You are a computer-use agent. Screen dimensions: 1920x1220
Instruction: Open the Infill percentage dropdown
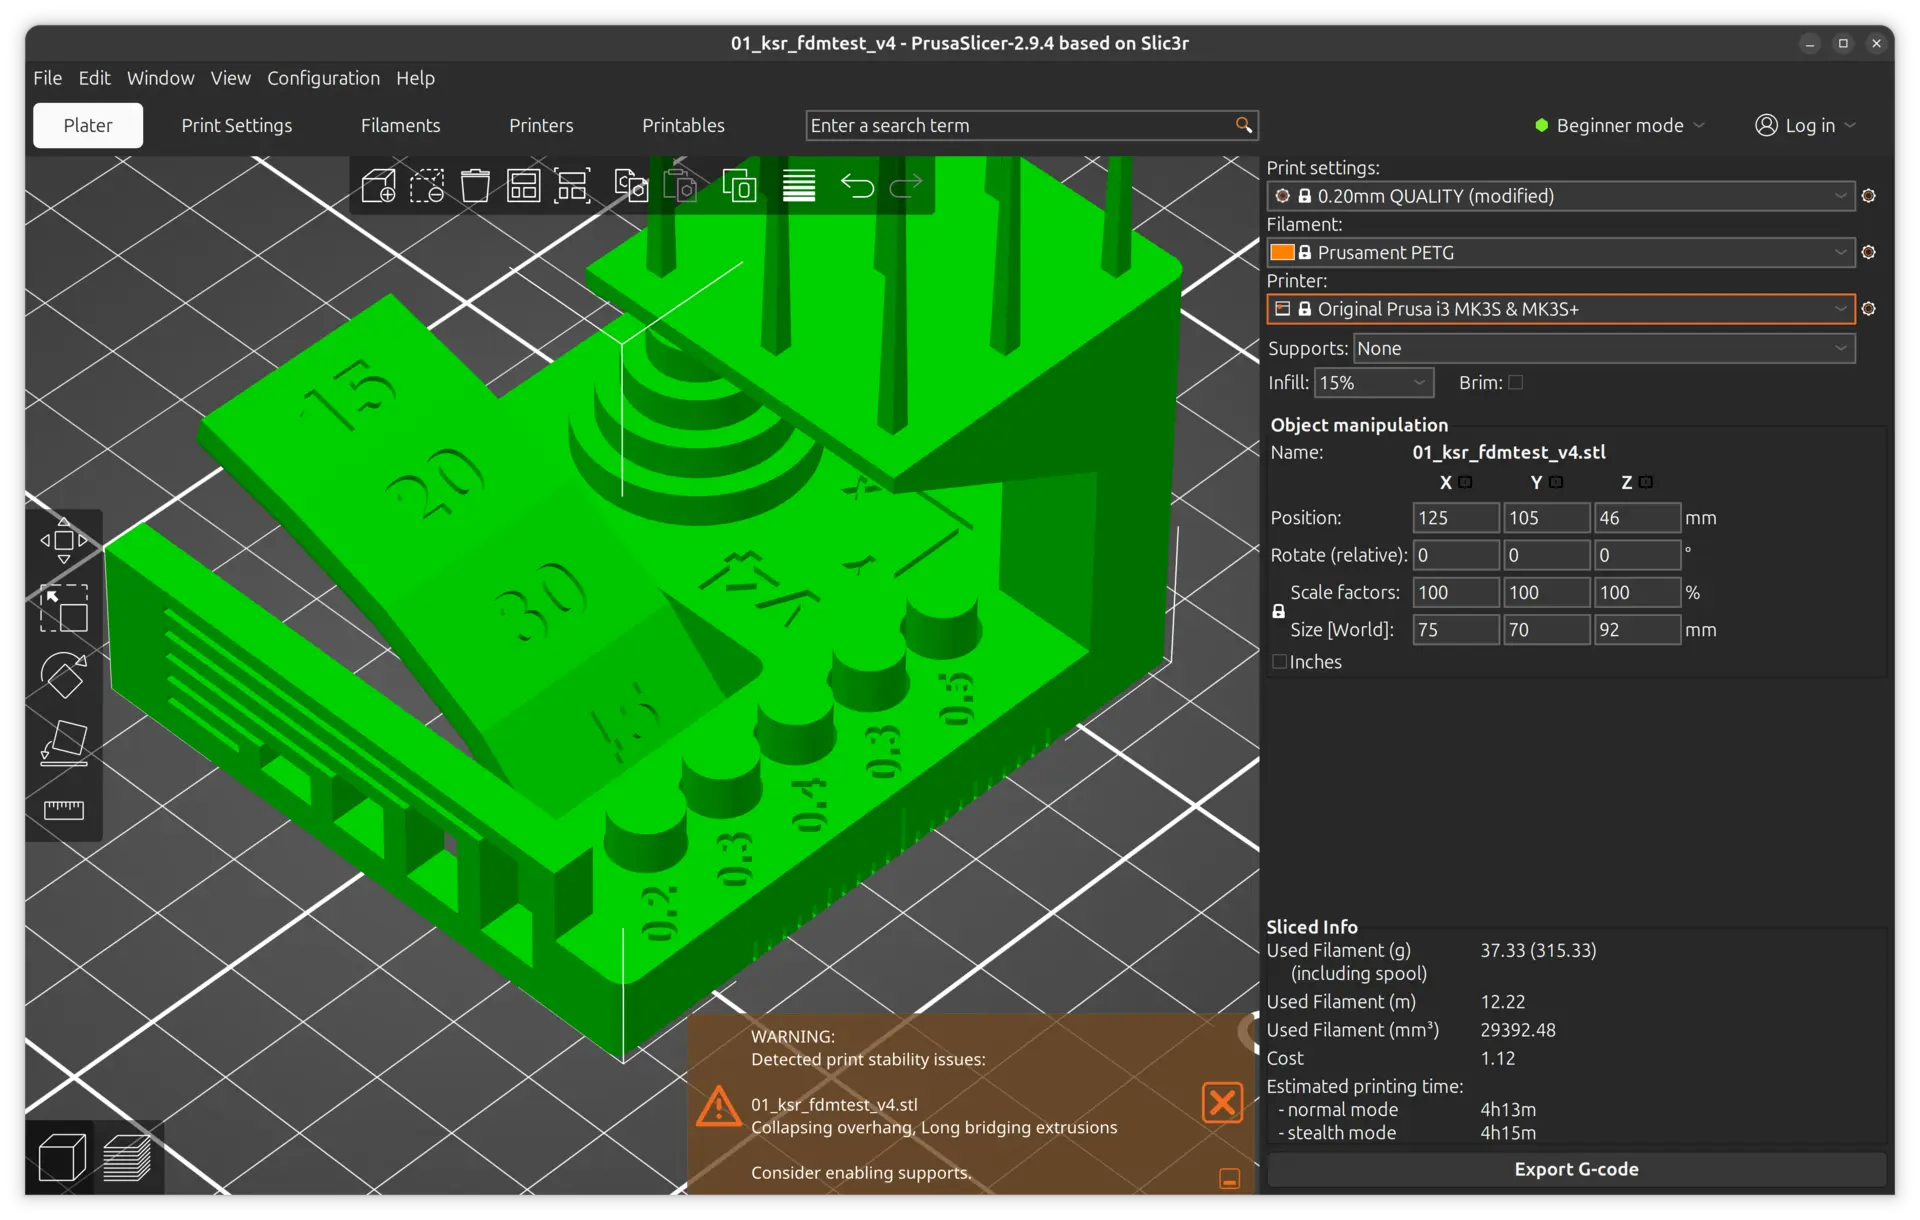click(x=1373, y=383)
